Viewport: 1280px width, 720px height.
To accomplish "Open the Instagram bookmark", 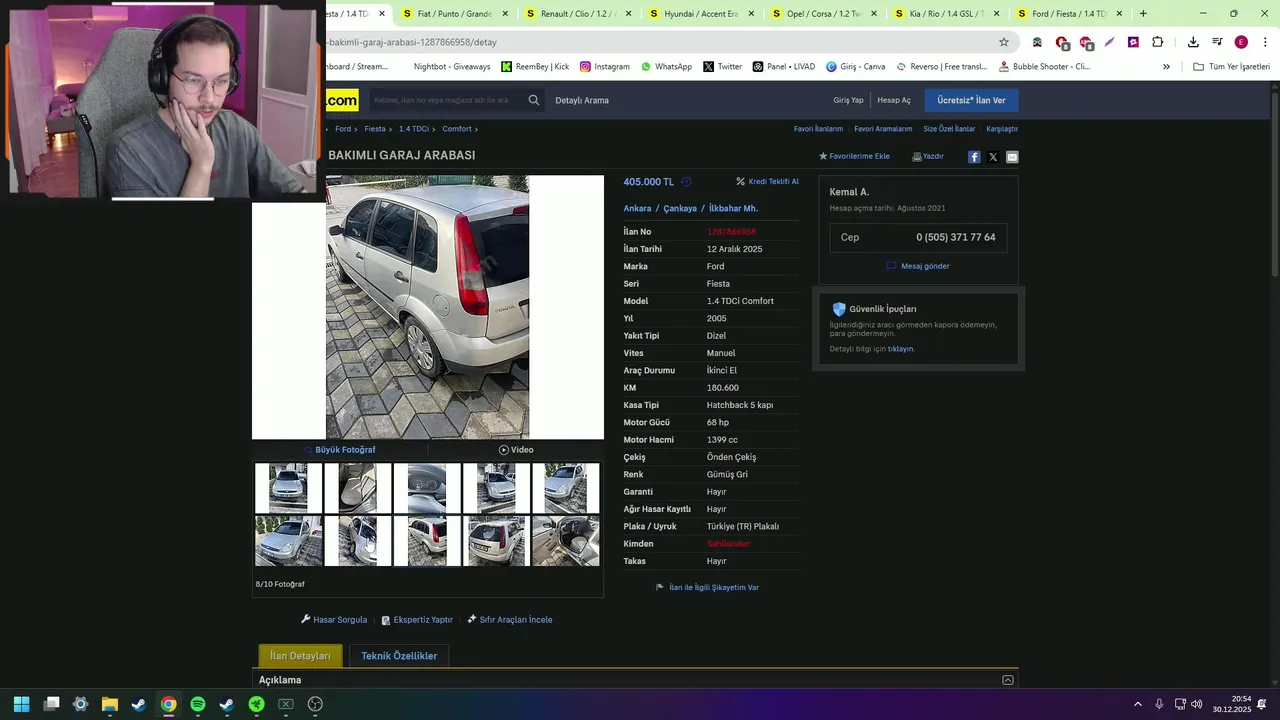I will click(x=604, y=66).
